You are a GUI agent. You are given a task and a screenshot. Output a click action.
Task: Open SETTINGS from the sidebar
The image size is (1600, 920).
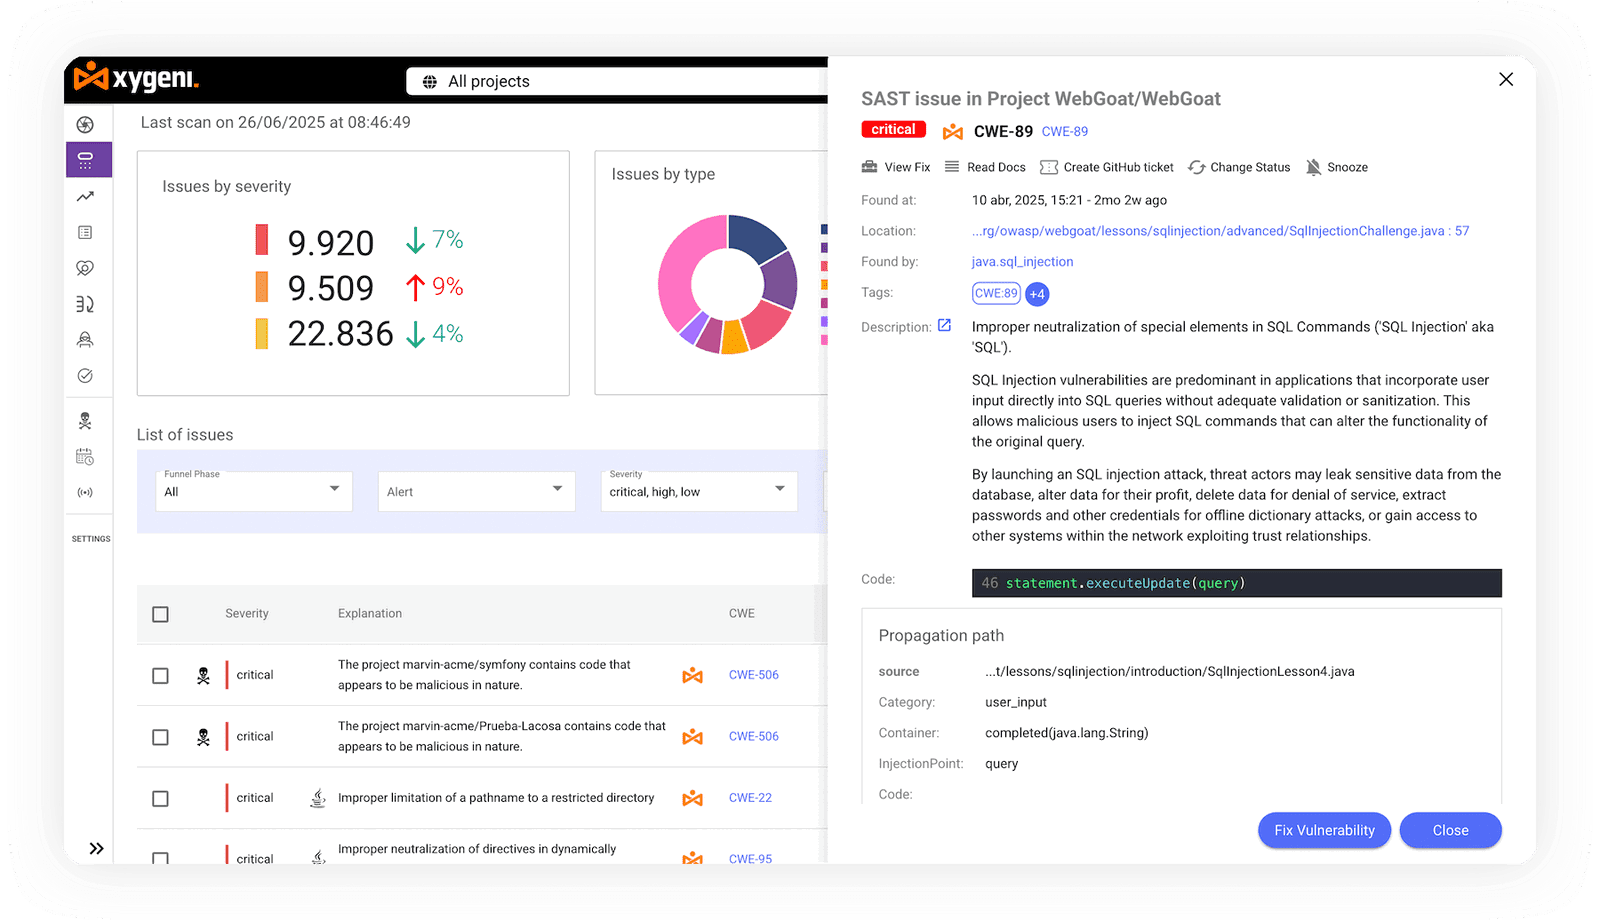point(90,538)
